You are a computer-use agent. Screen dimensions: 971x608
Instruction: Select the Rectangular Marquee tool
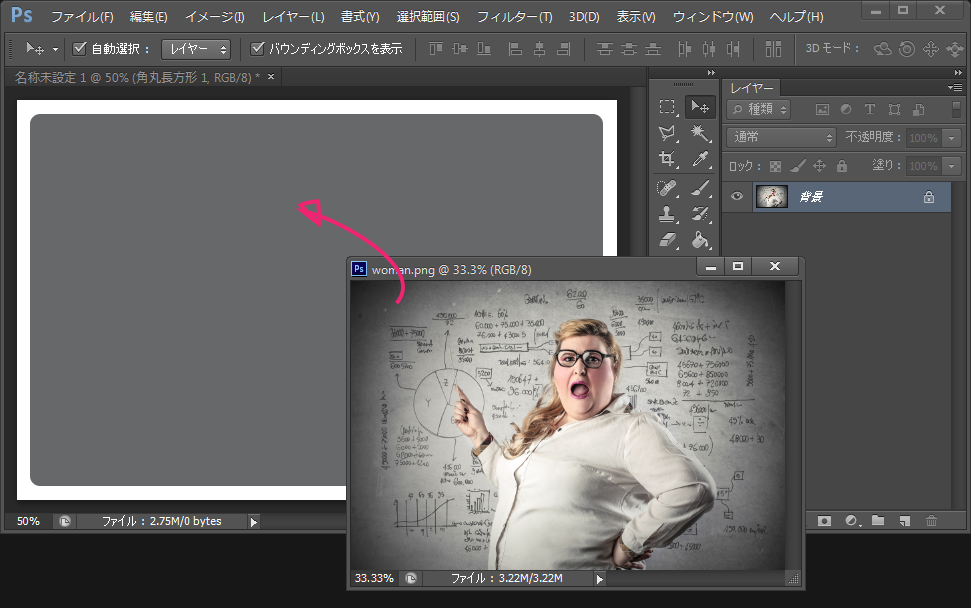point(667,107)
